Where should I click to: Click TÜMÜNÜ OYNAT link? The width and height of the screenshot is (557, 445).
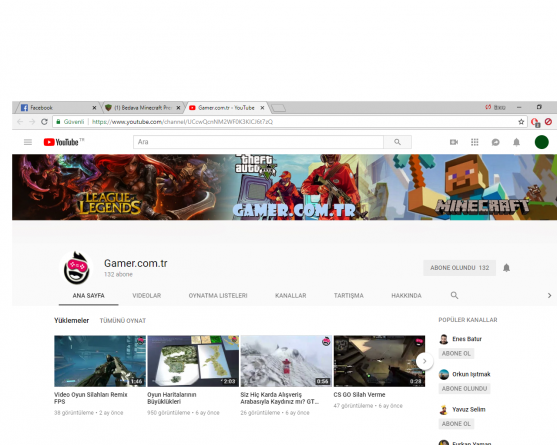(123, 321)
